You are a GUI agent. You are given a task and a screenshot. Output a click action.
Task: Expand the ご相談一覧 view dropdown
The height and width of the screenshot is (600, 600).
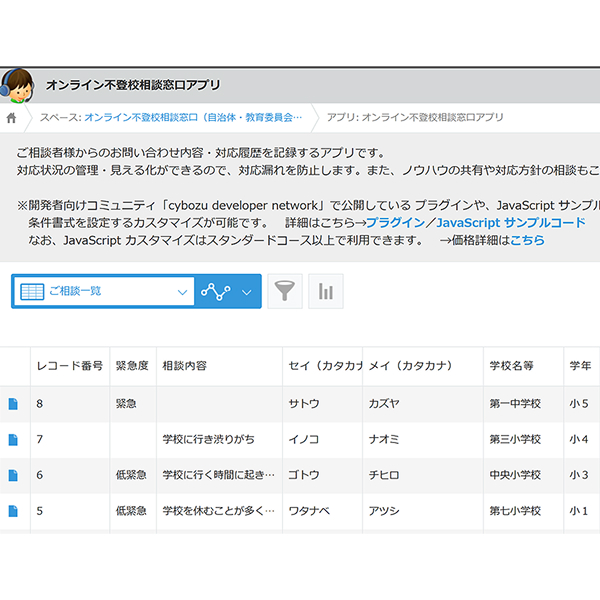click(x=182, y=292)
